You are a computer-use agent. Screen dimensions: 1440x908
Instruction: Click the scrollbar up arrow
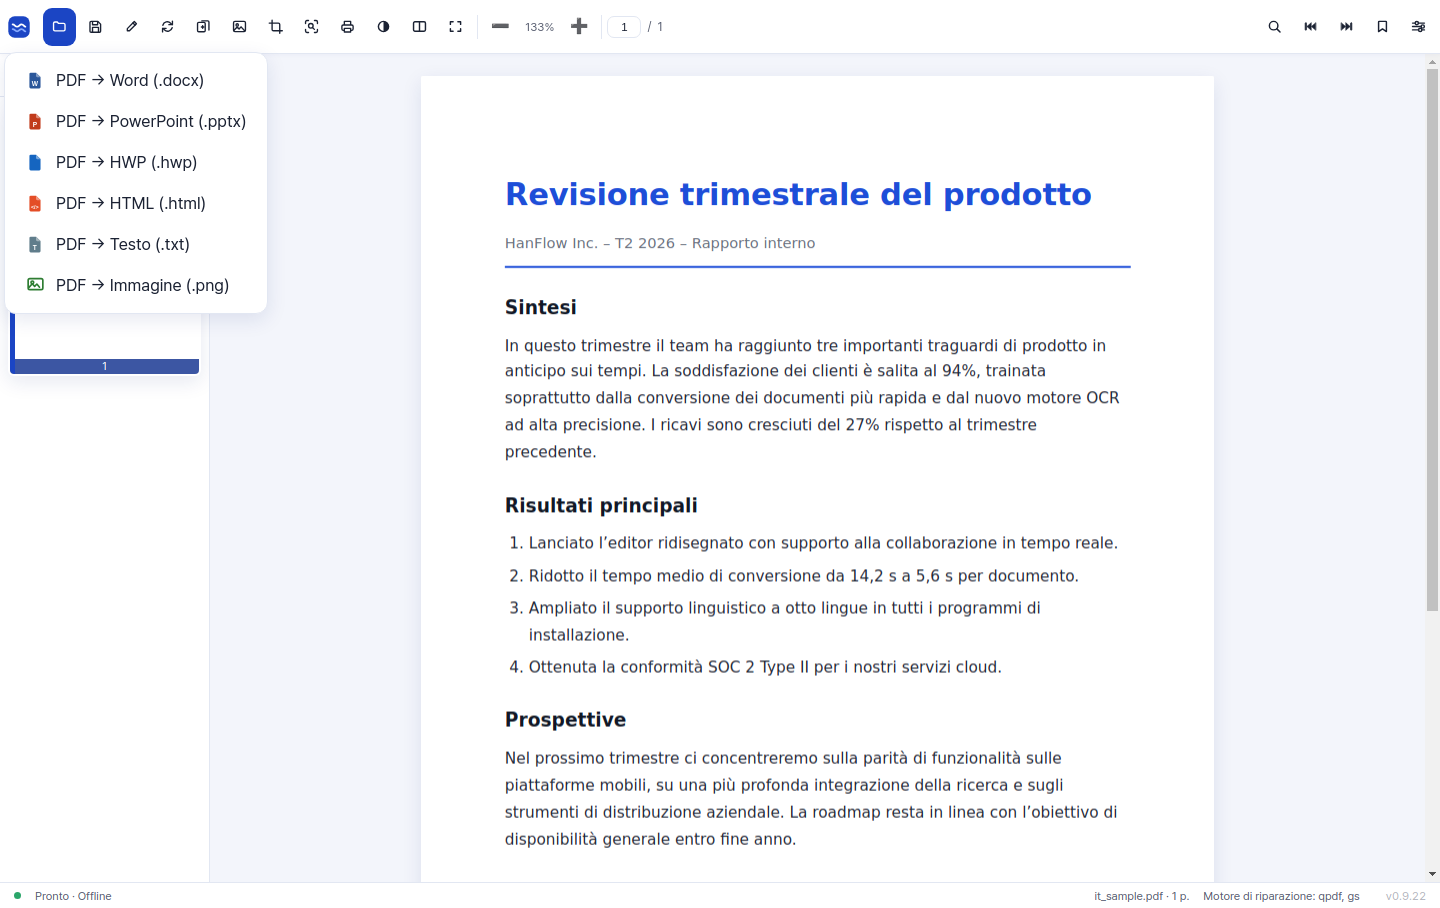click(x=1432, y=62)
